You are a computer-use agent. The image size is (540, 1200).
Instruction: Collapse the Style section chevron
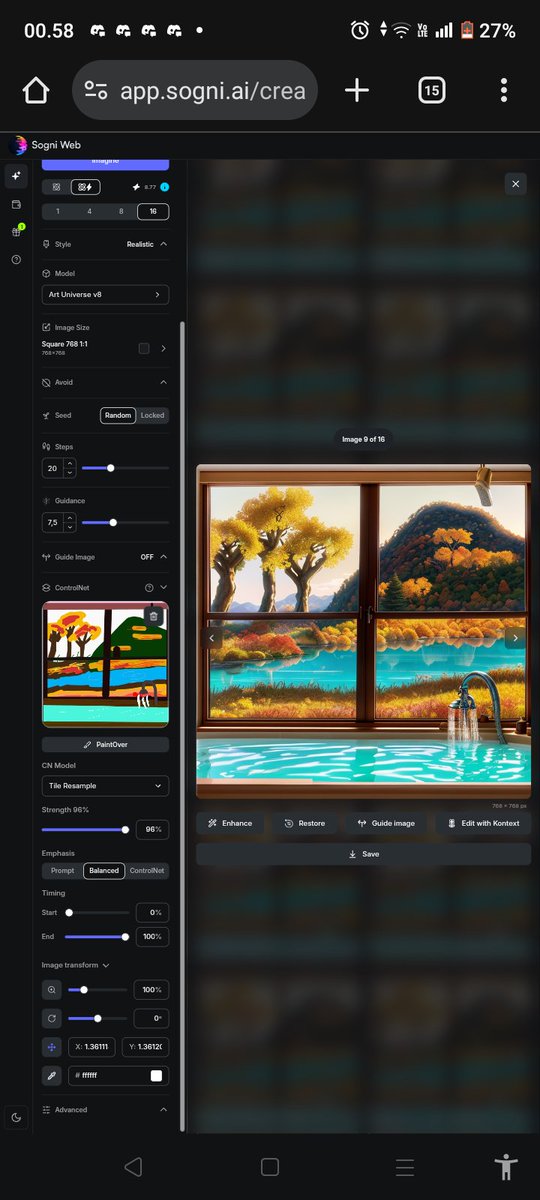coord(164,244)
